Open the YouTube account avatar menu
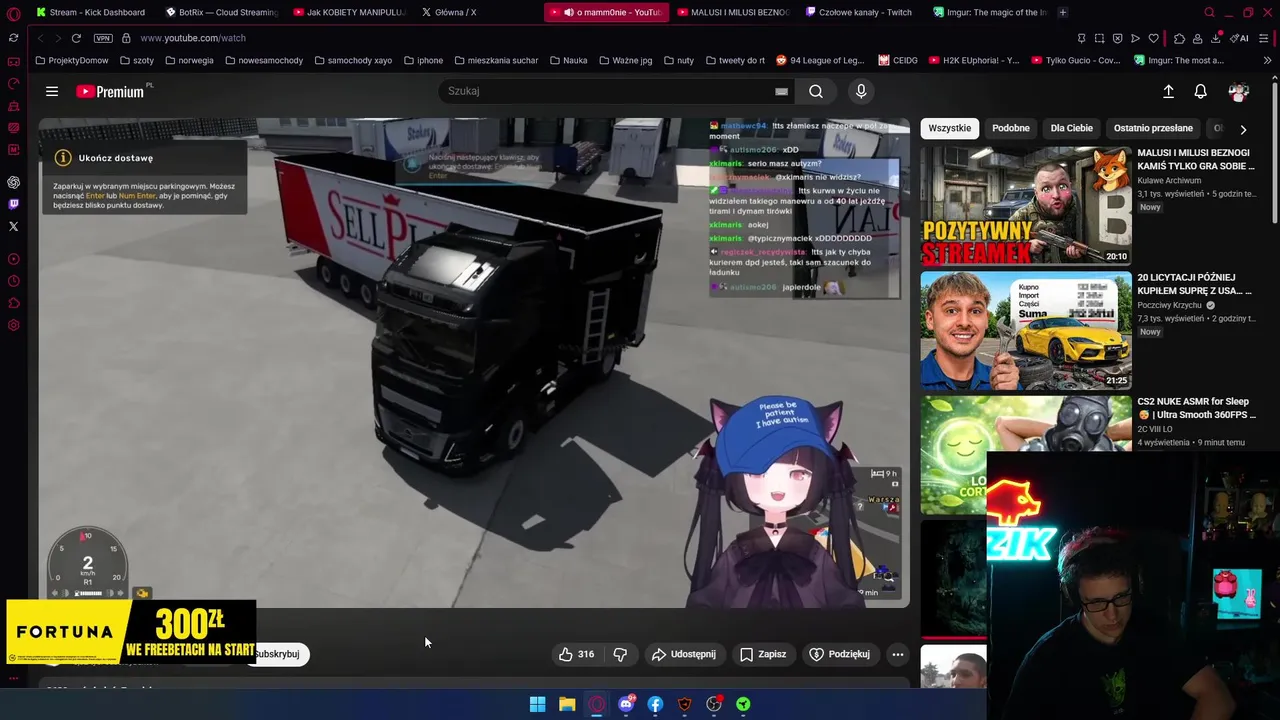1280x720 pixels. pos(1239,91)
